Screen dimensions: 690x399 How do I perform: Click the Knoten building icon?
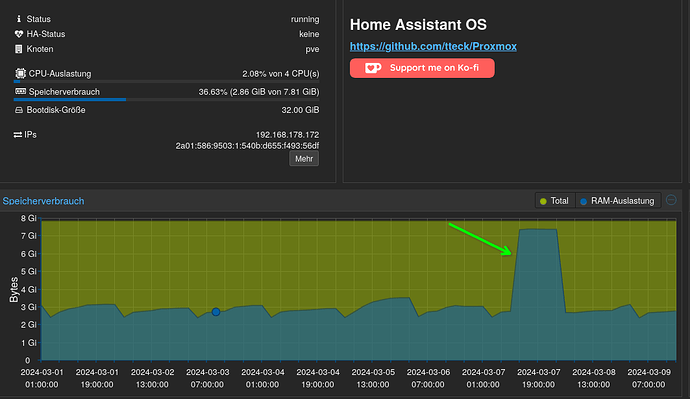18,49
